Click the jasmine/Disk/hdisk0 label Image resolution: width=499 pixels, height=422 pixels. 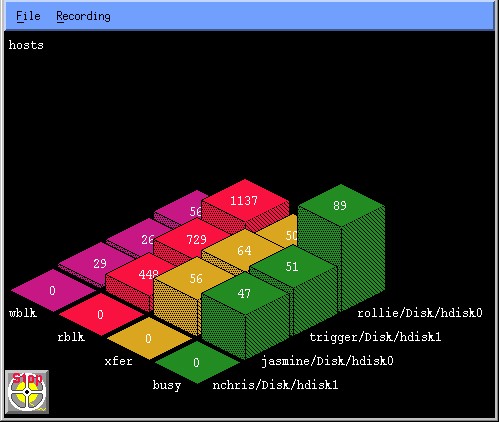pyautogui.click(x=327, y=361)
